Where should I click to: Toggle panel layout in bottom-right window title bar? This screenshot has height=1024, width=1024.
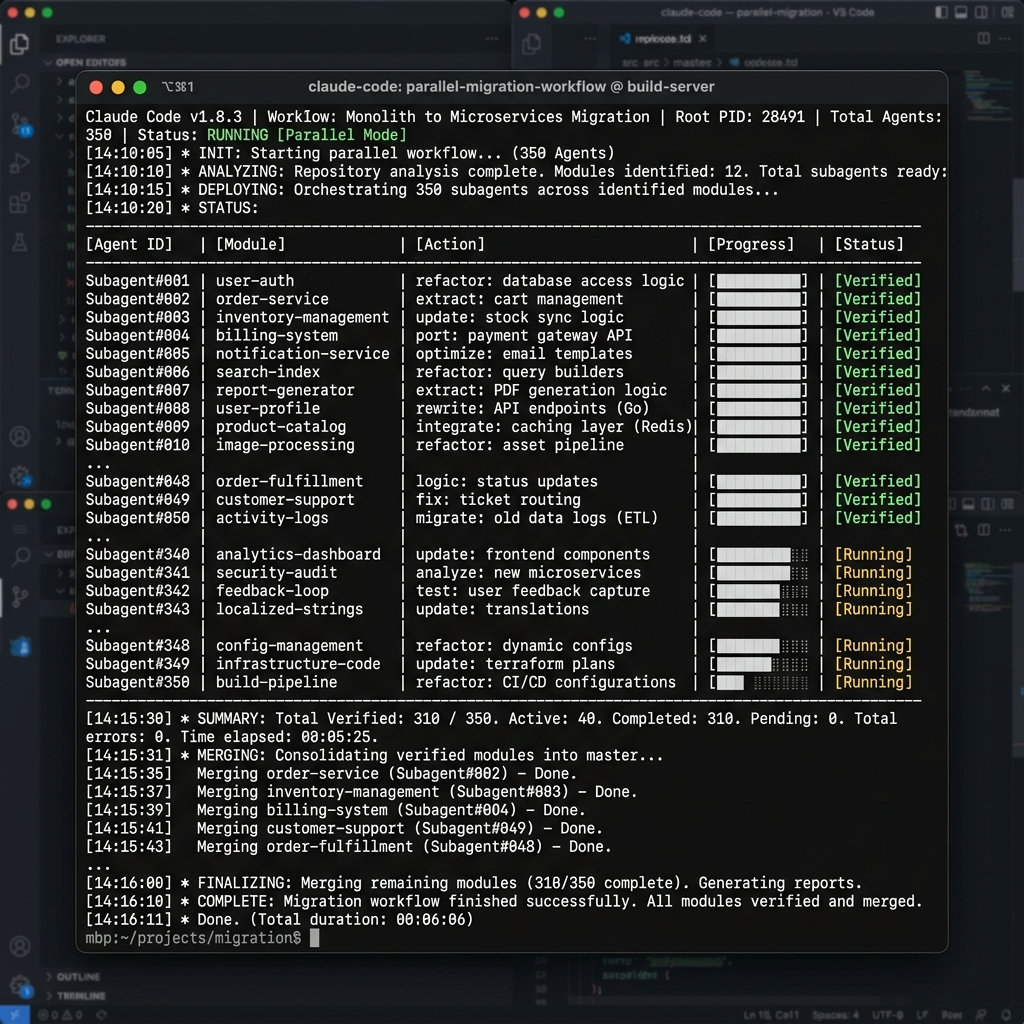pos(968,504)
